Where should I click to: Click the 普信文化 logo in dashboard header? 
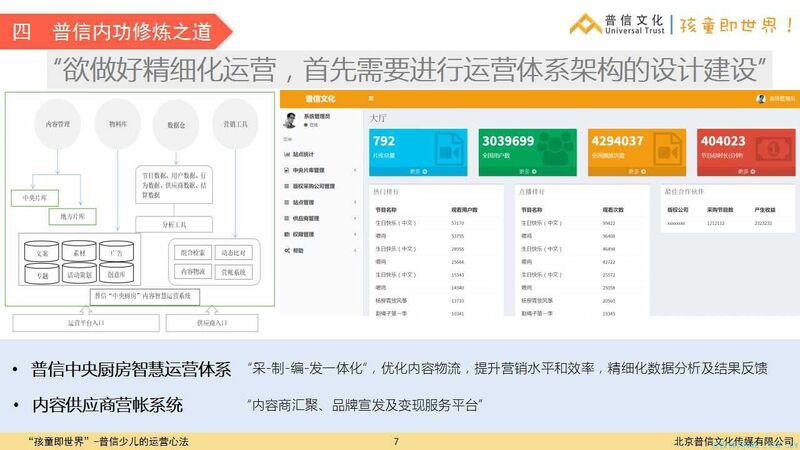[321, 99]
